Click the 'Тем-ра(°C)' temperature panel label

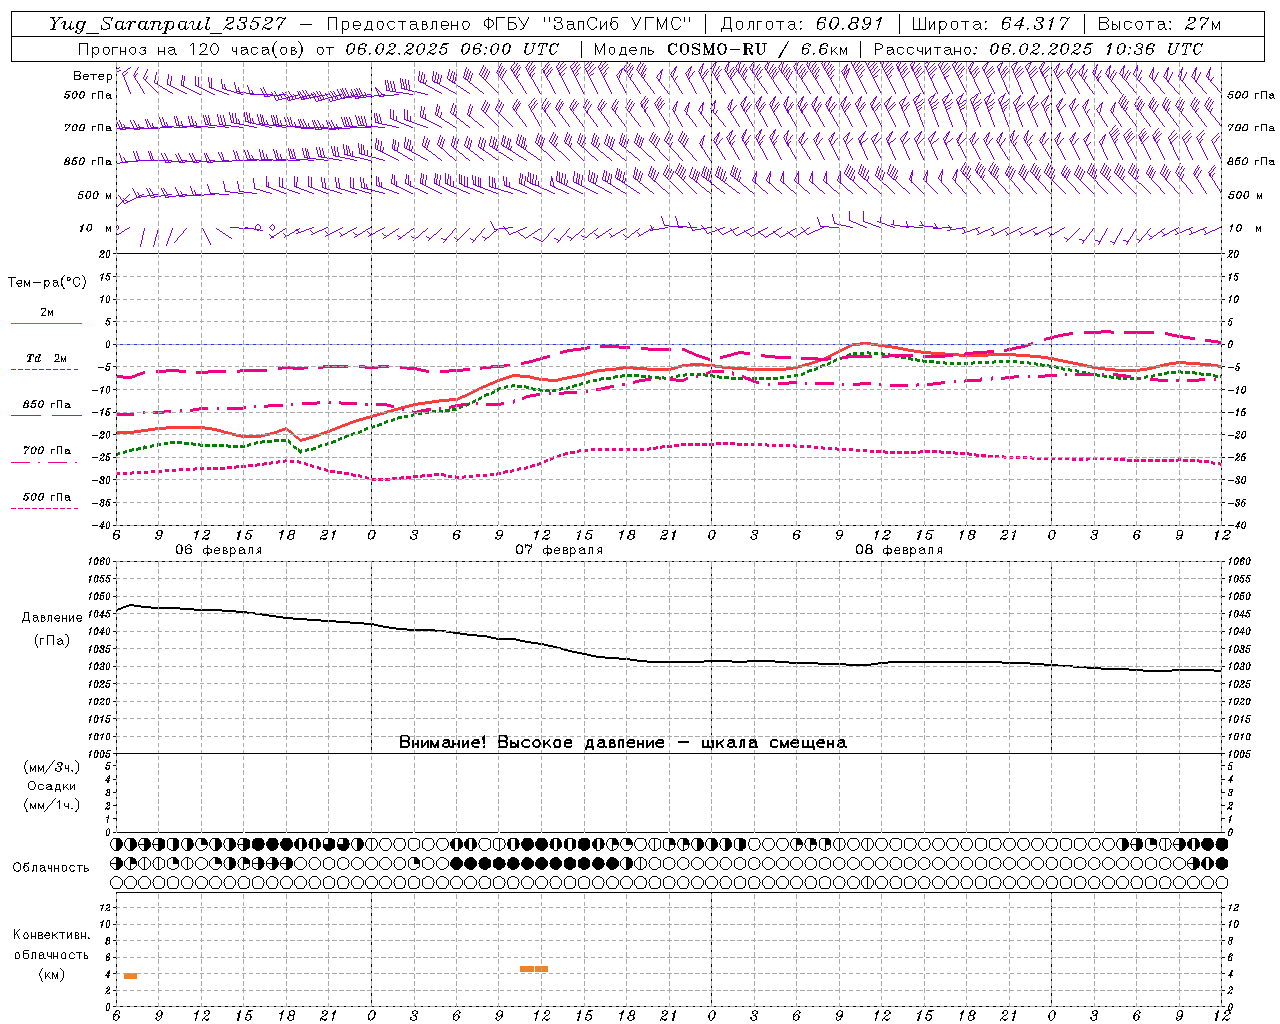tap(47, 283)
